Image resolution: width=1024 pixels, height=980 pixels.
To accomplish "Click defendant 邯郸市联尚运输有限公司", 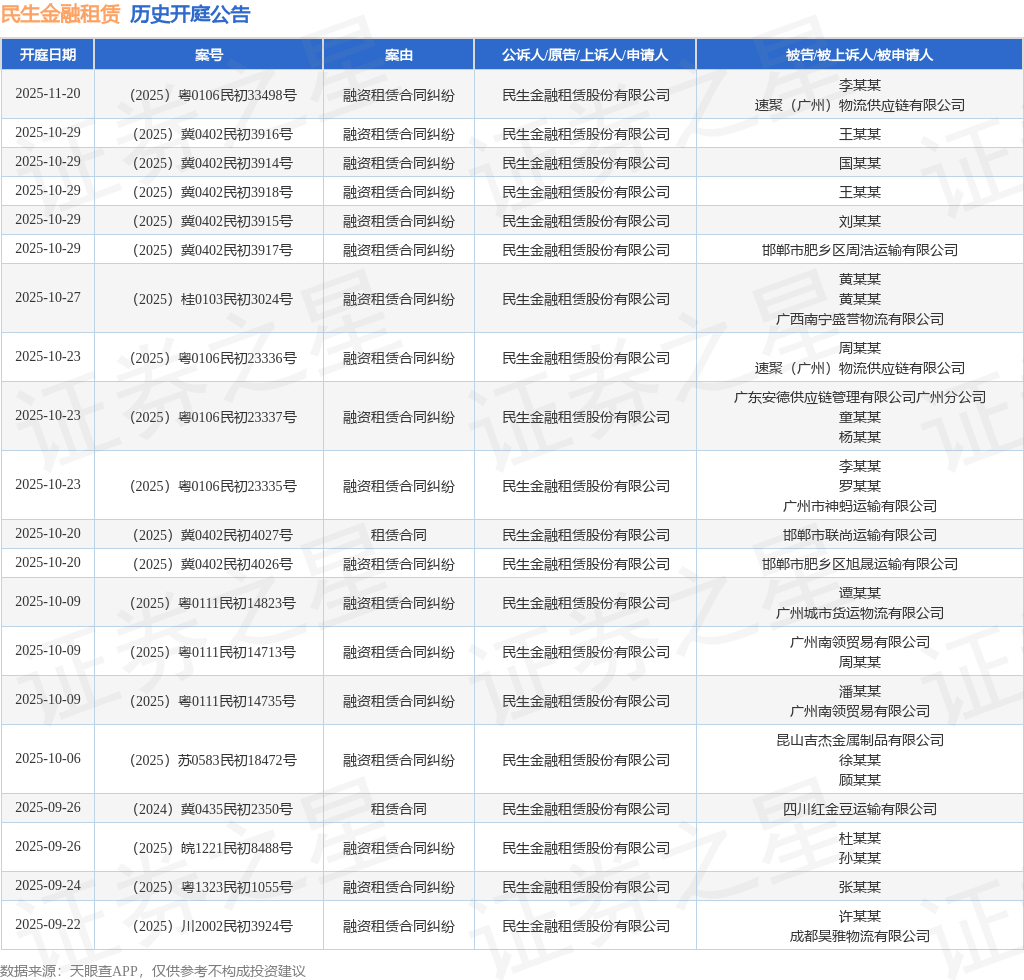I will click(859, 535).
